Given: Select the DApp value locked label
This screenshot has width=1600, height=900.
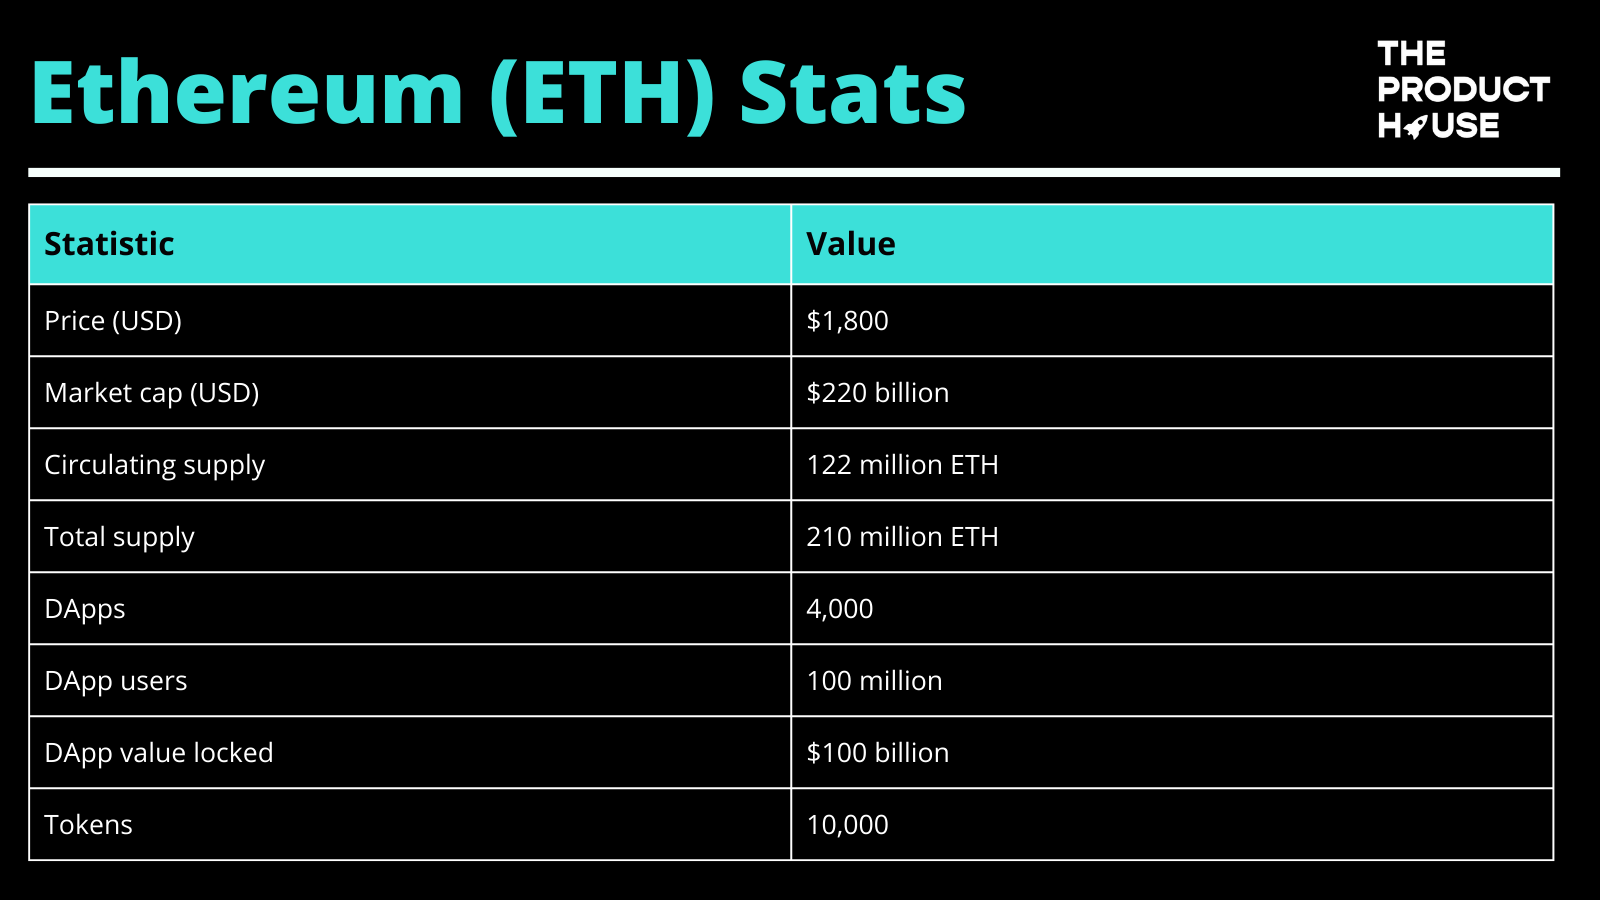Looking at the screenshot, I should 159,753.
